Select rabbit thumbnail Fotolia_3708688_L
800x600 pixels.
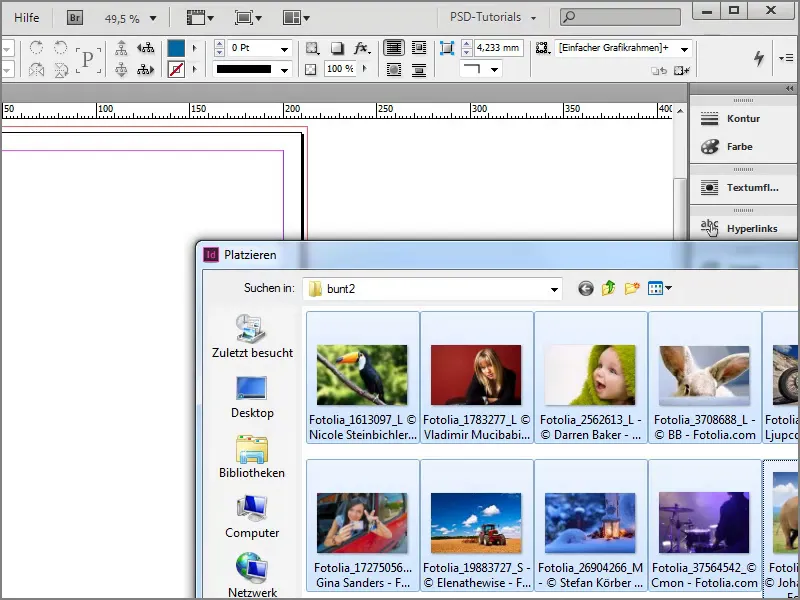coord(705,377)
